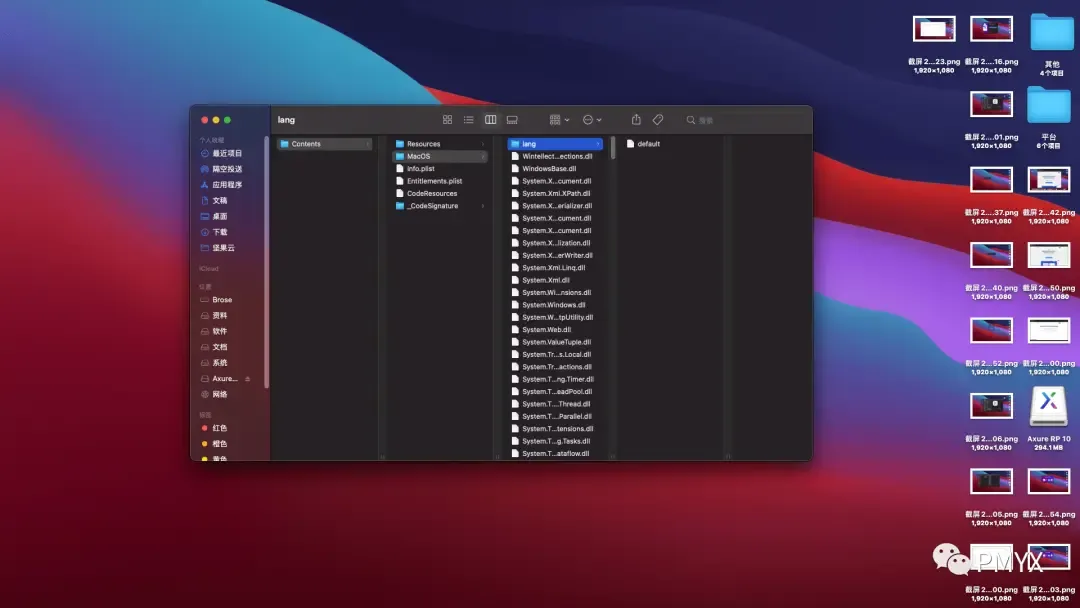Image resolution: width=1080 pixels, height=608 pixels.
Task: Click the Share icon in toolbar
Action: point(636,120)
